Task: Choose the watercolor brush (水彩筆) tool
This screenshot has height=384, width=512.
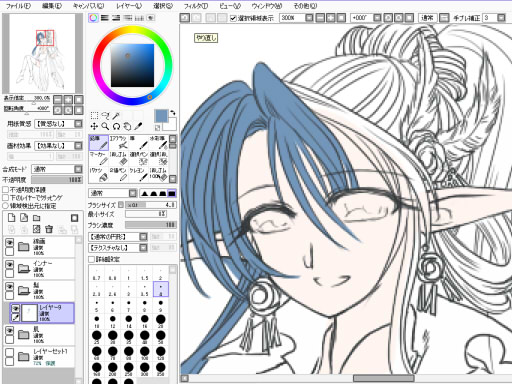Action: (x=158, y=142)
